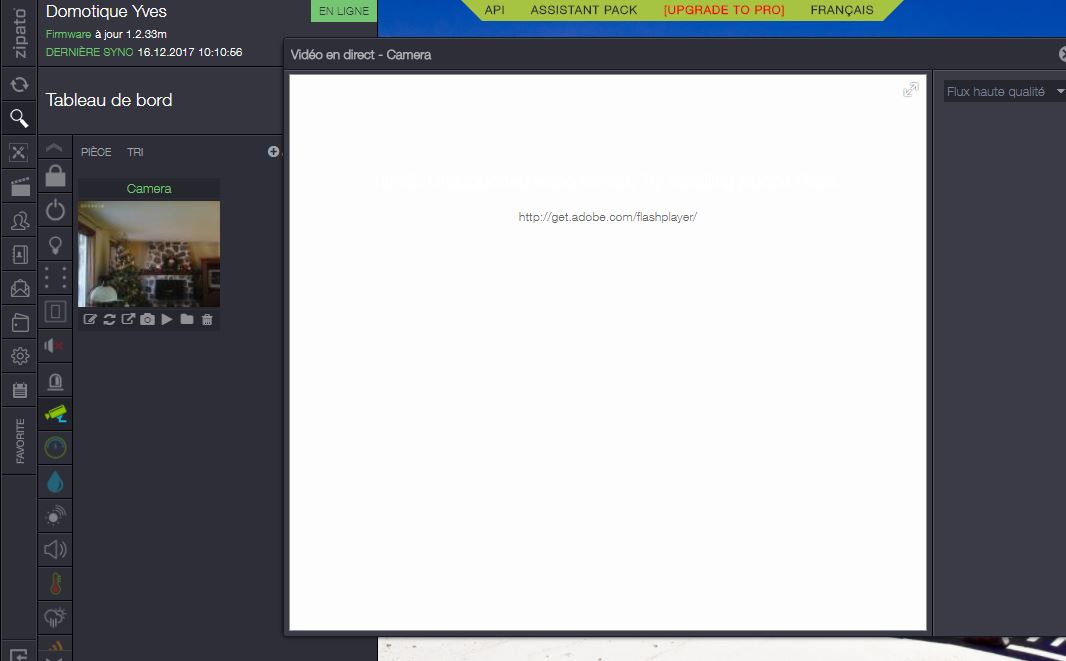1066x661 pixels.
Task: Open the PIÈCE filter menu
Action: tap(96, 152)
